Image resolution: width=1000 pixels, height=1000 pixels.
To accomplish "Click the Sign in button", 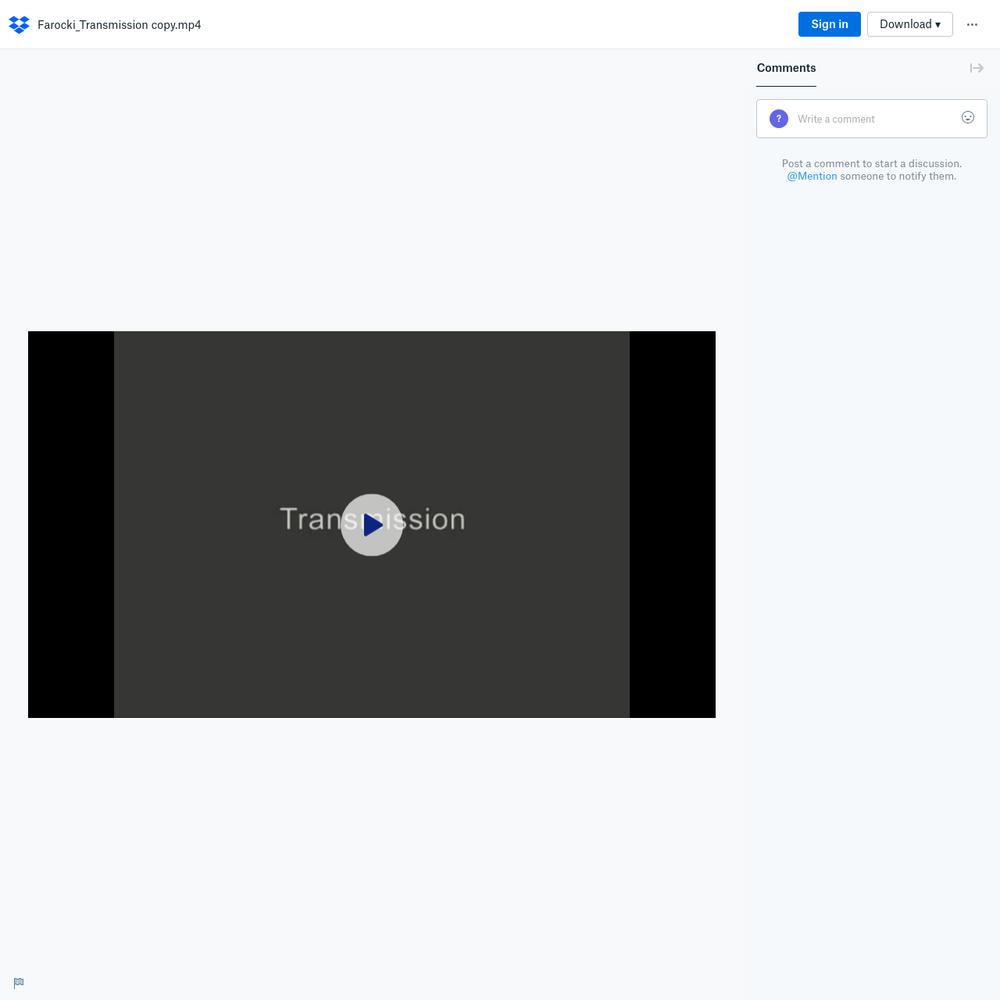I will (829, 24).
